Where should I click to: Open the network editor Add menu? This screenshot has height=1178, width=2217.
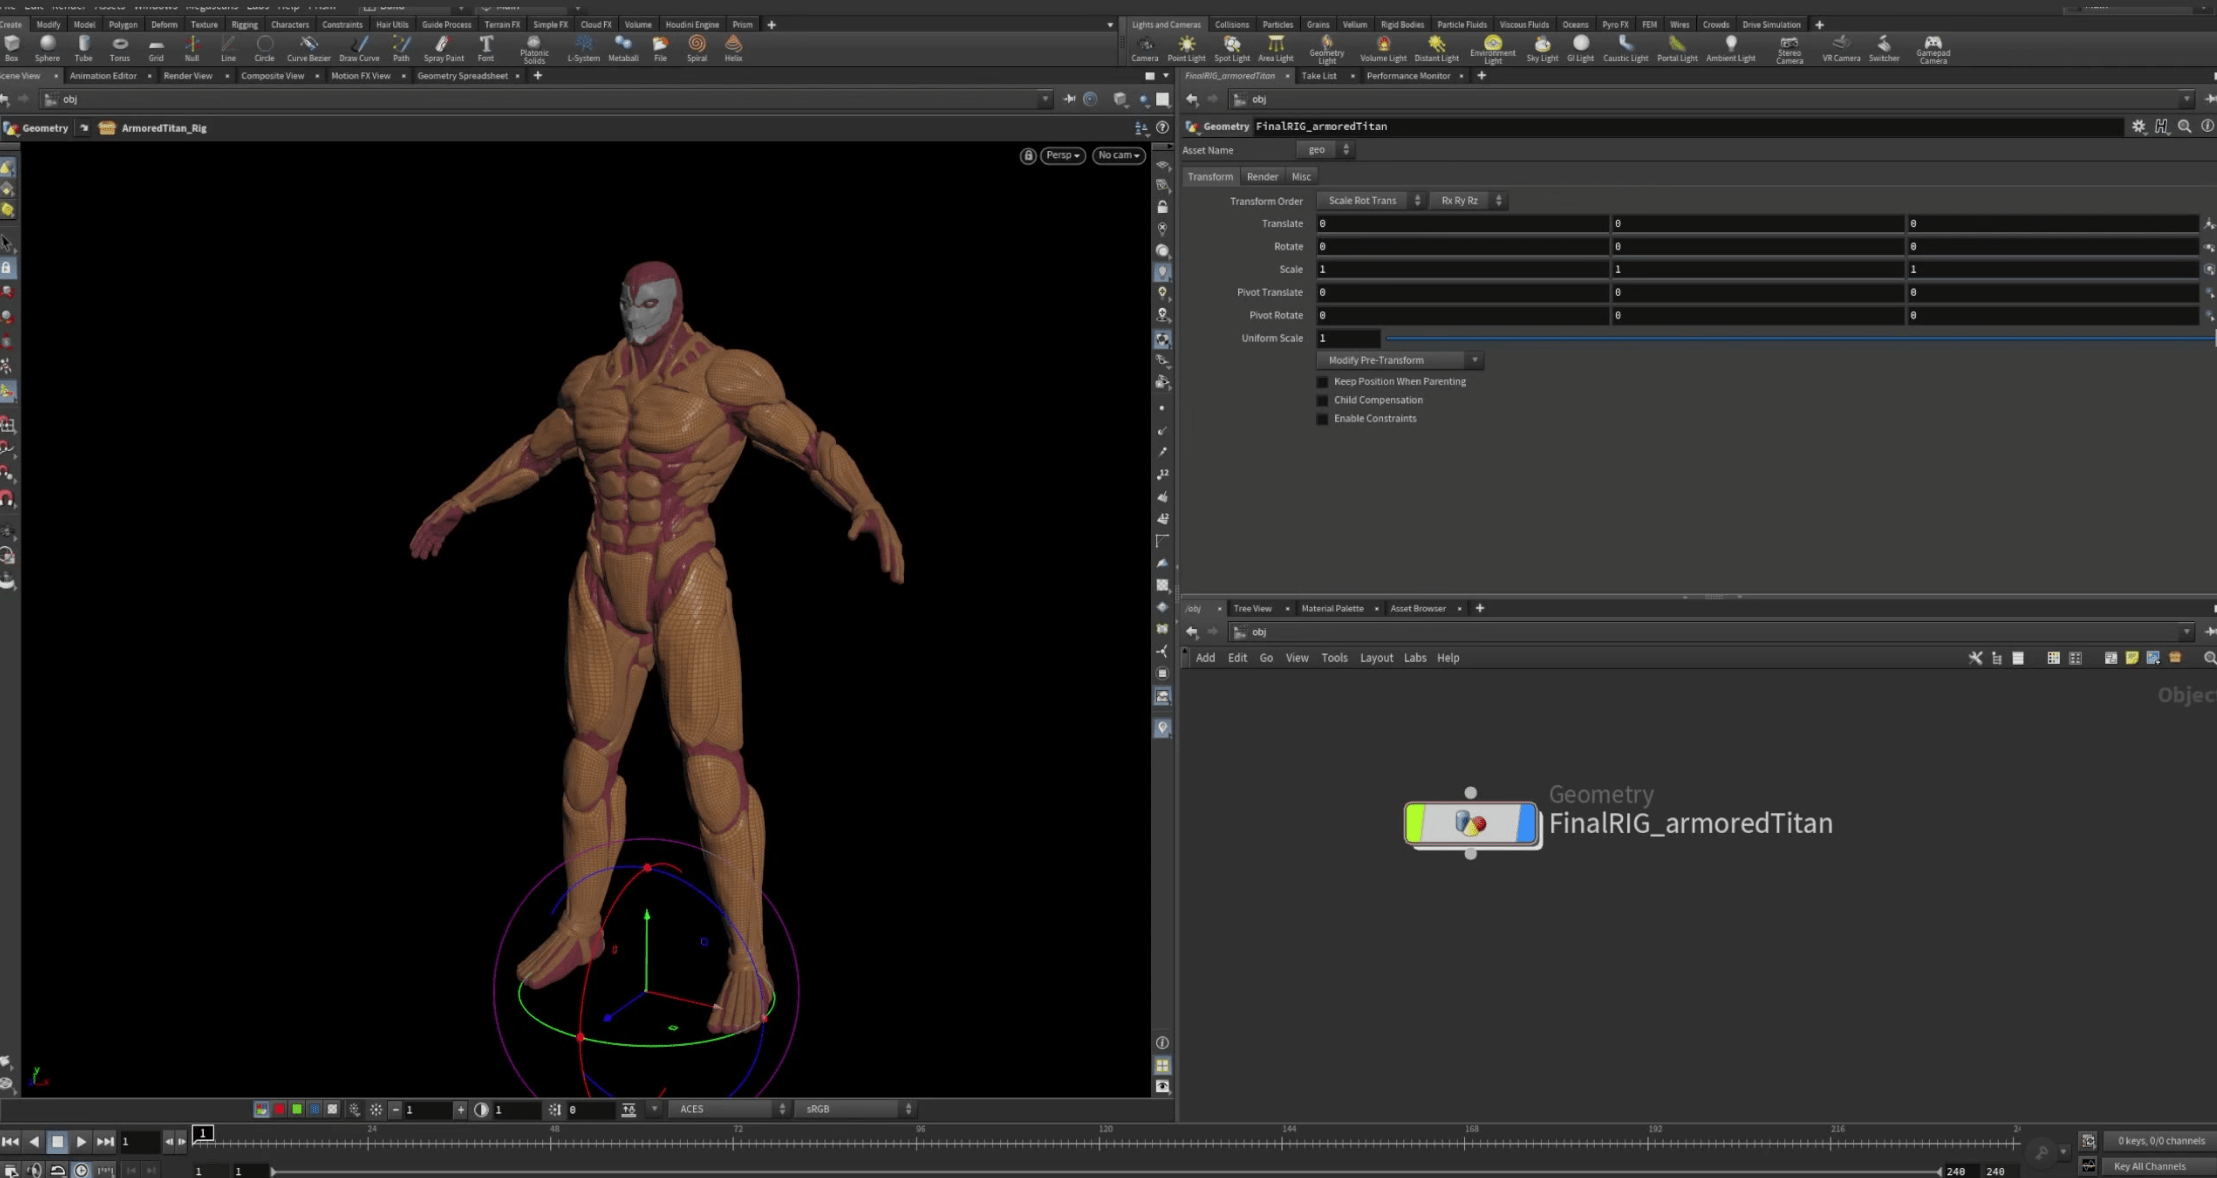pos(1205,658)
